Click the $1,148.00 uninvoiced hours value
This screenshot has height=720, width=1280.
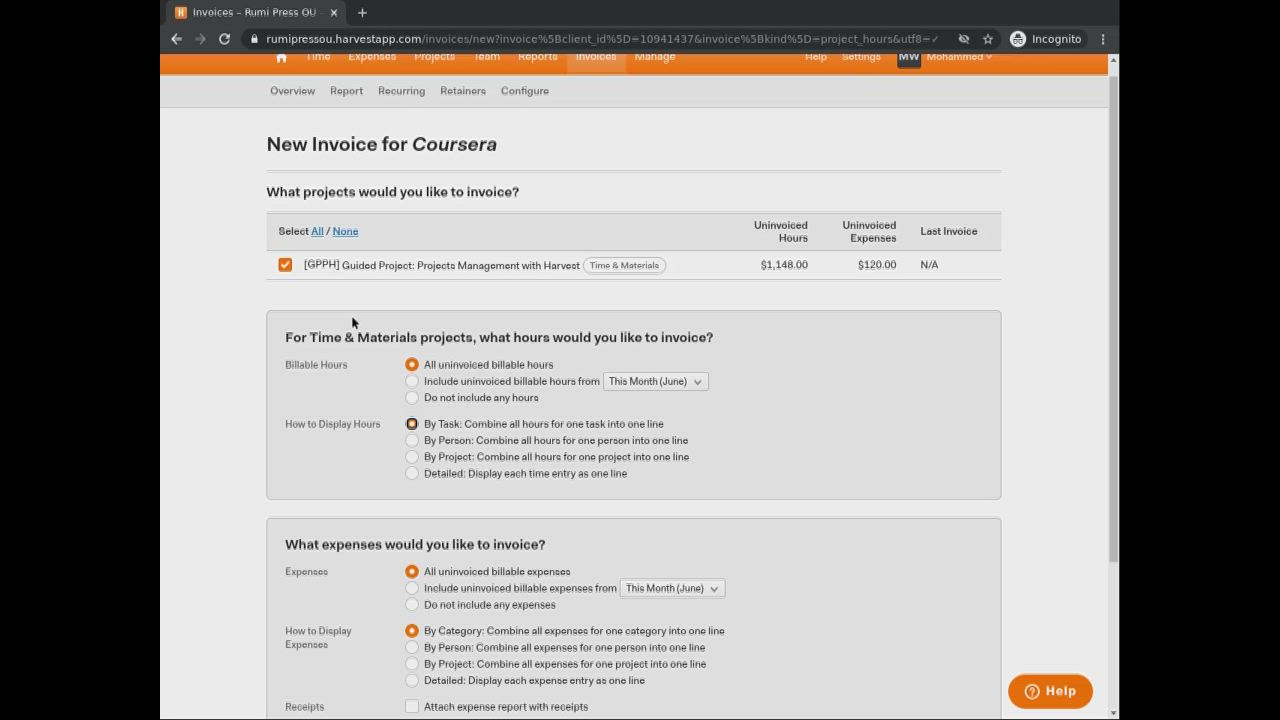784,265
